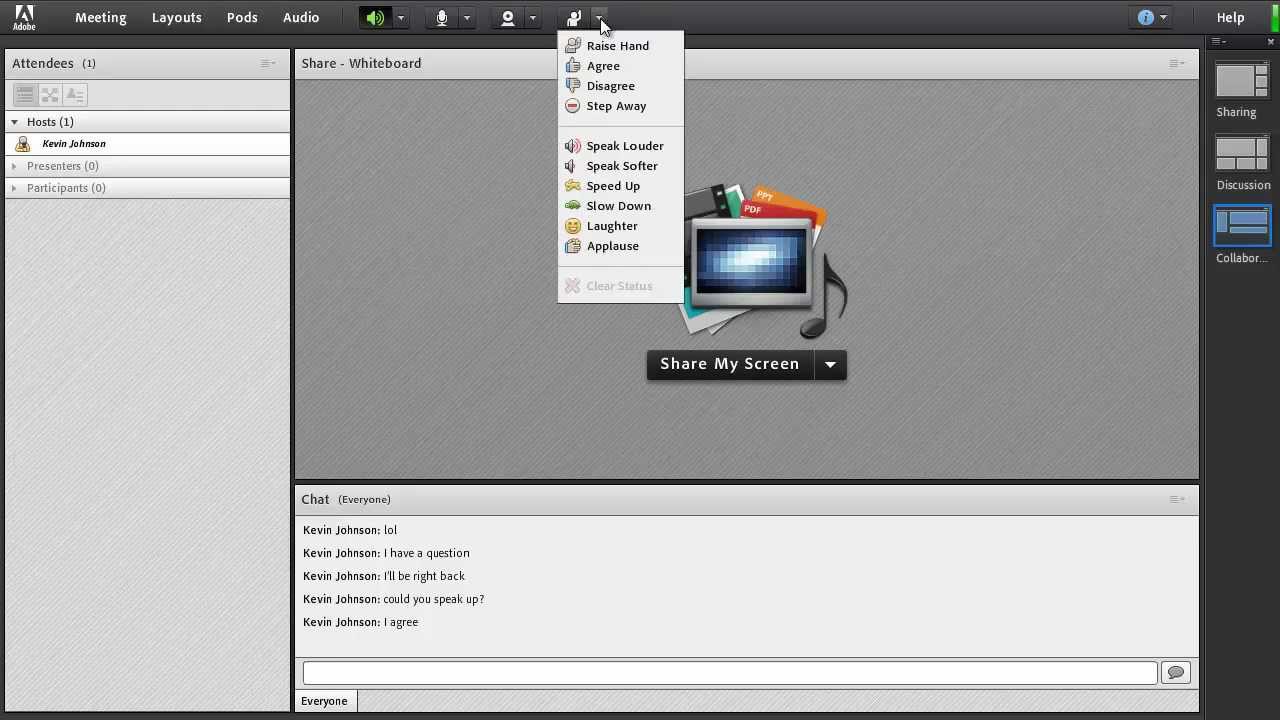
Task: Enable the microphone icon in the toolbar
Action: pyautogui.click(x=441, y=17)
